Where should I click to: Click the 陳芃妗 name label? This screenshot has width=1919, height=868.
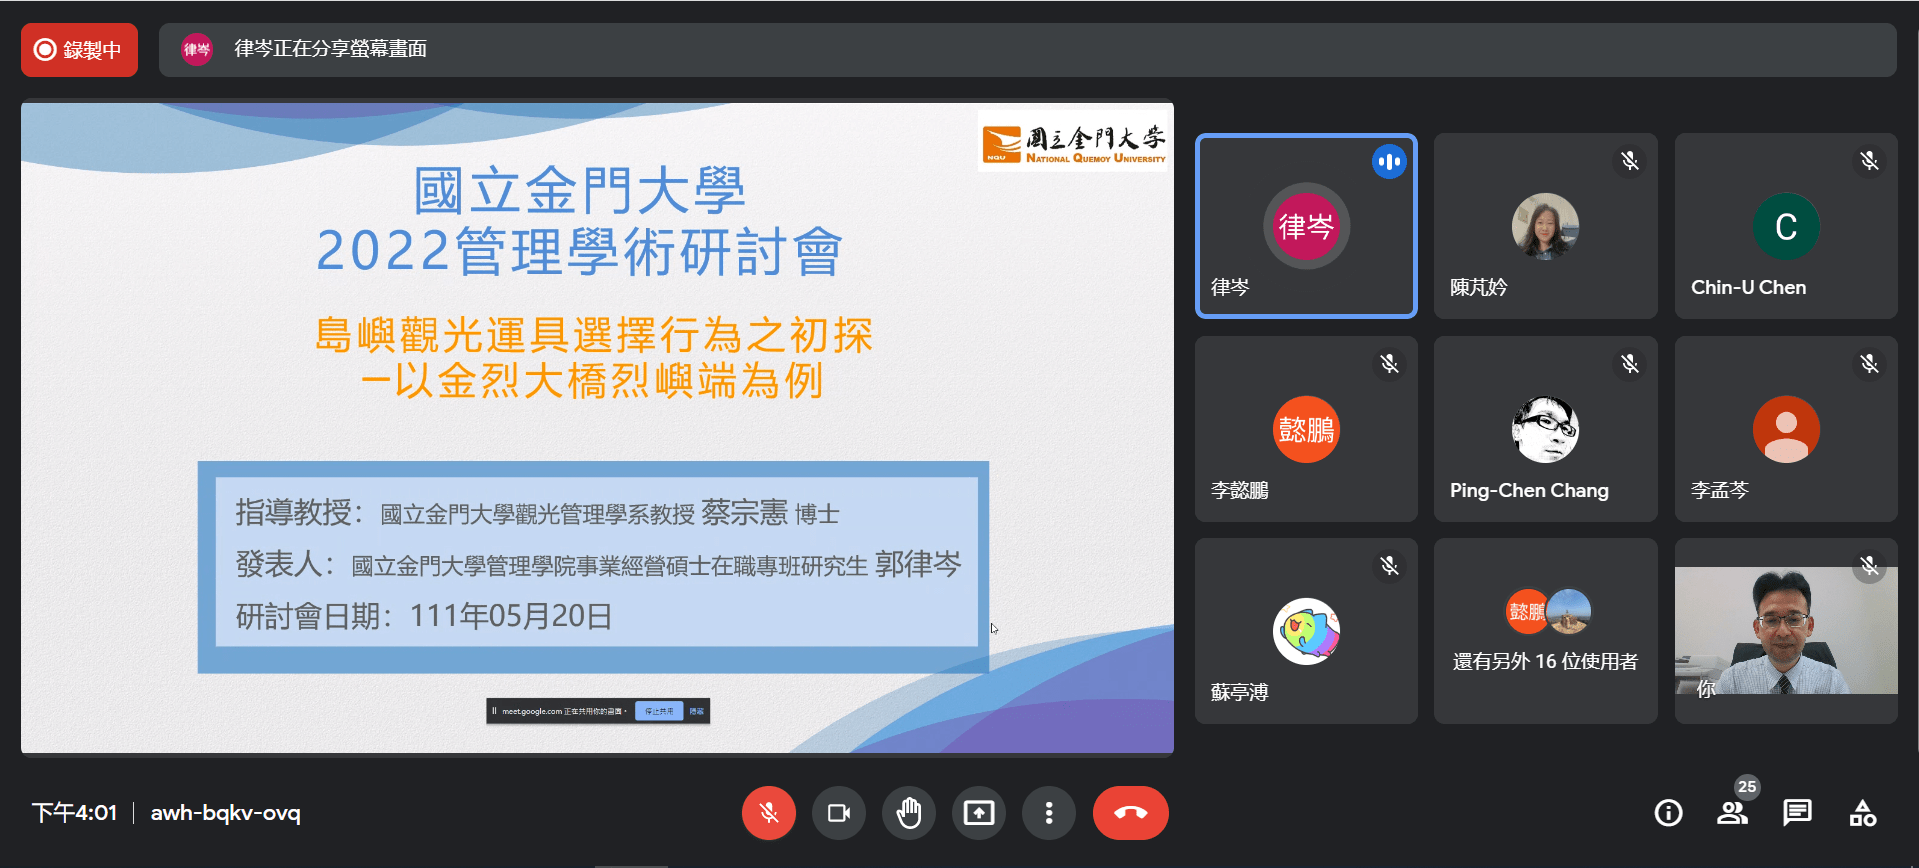[x=1479, y=287]
